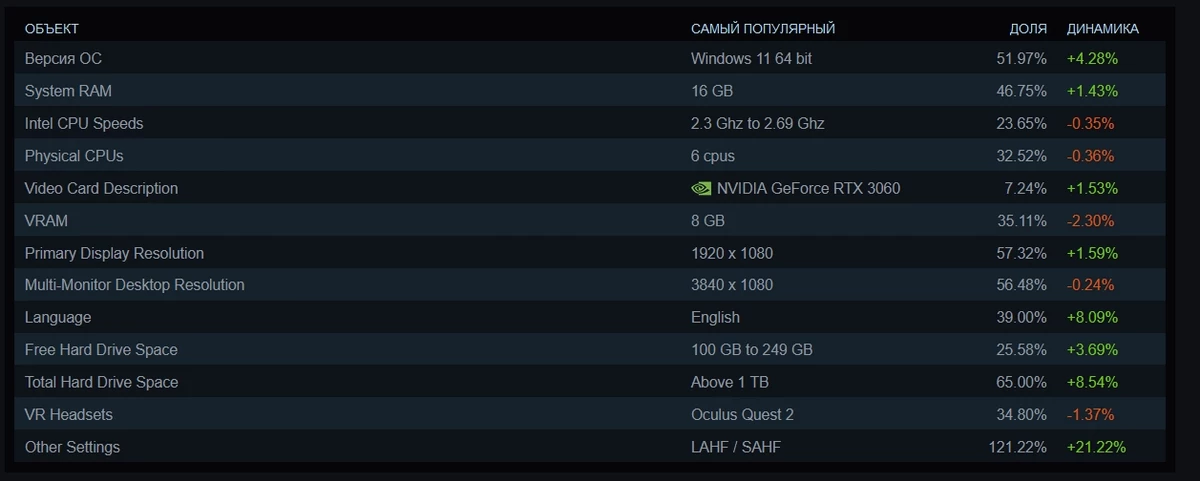Click the Windows 11 64 bit entry

pos(752,58)
